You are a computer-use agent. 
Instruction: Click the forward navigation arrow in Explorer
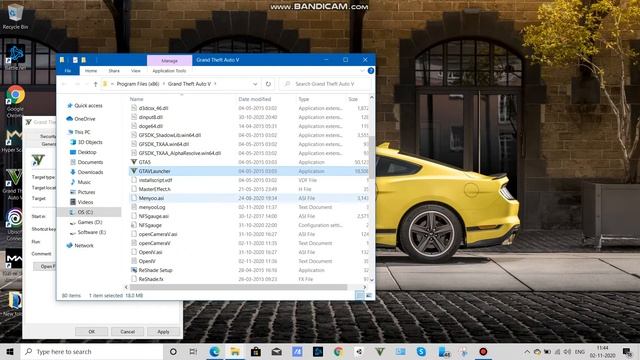77,84
